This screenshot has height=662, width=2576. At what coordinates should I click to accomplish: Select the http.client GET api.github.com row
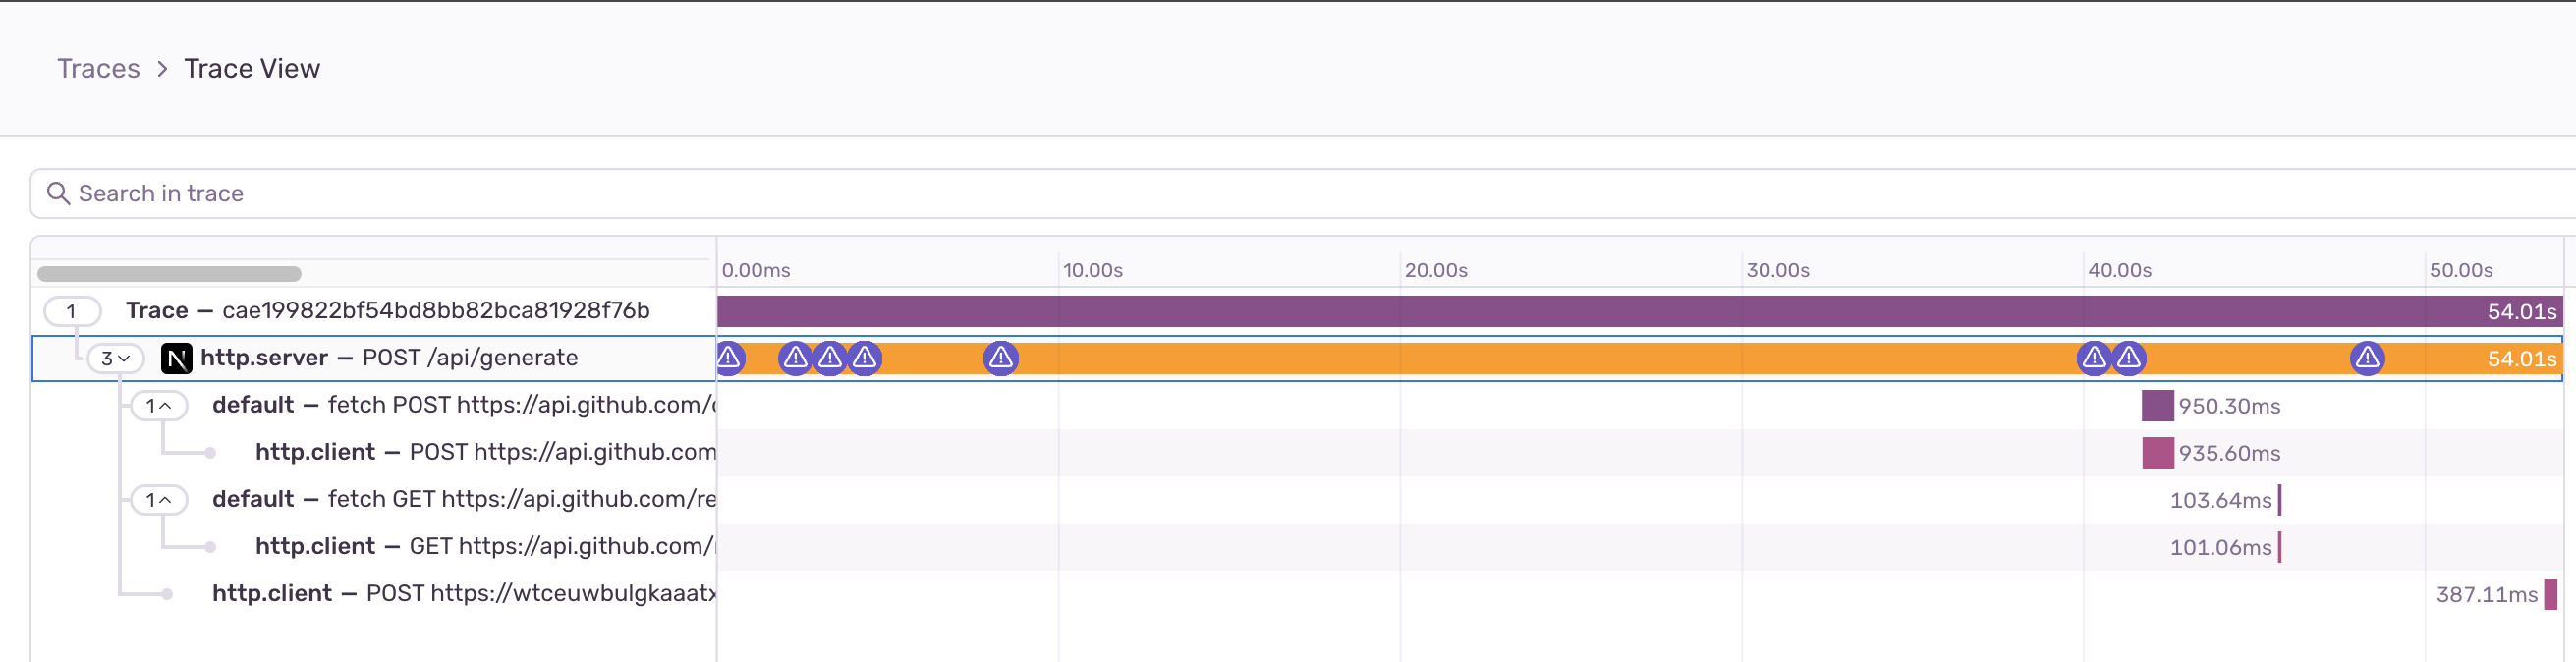pyautogui.click(x=484, y=546)
